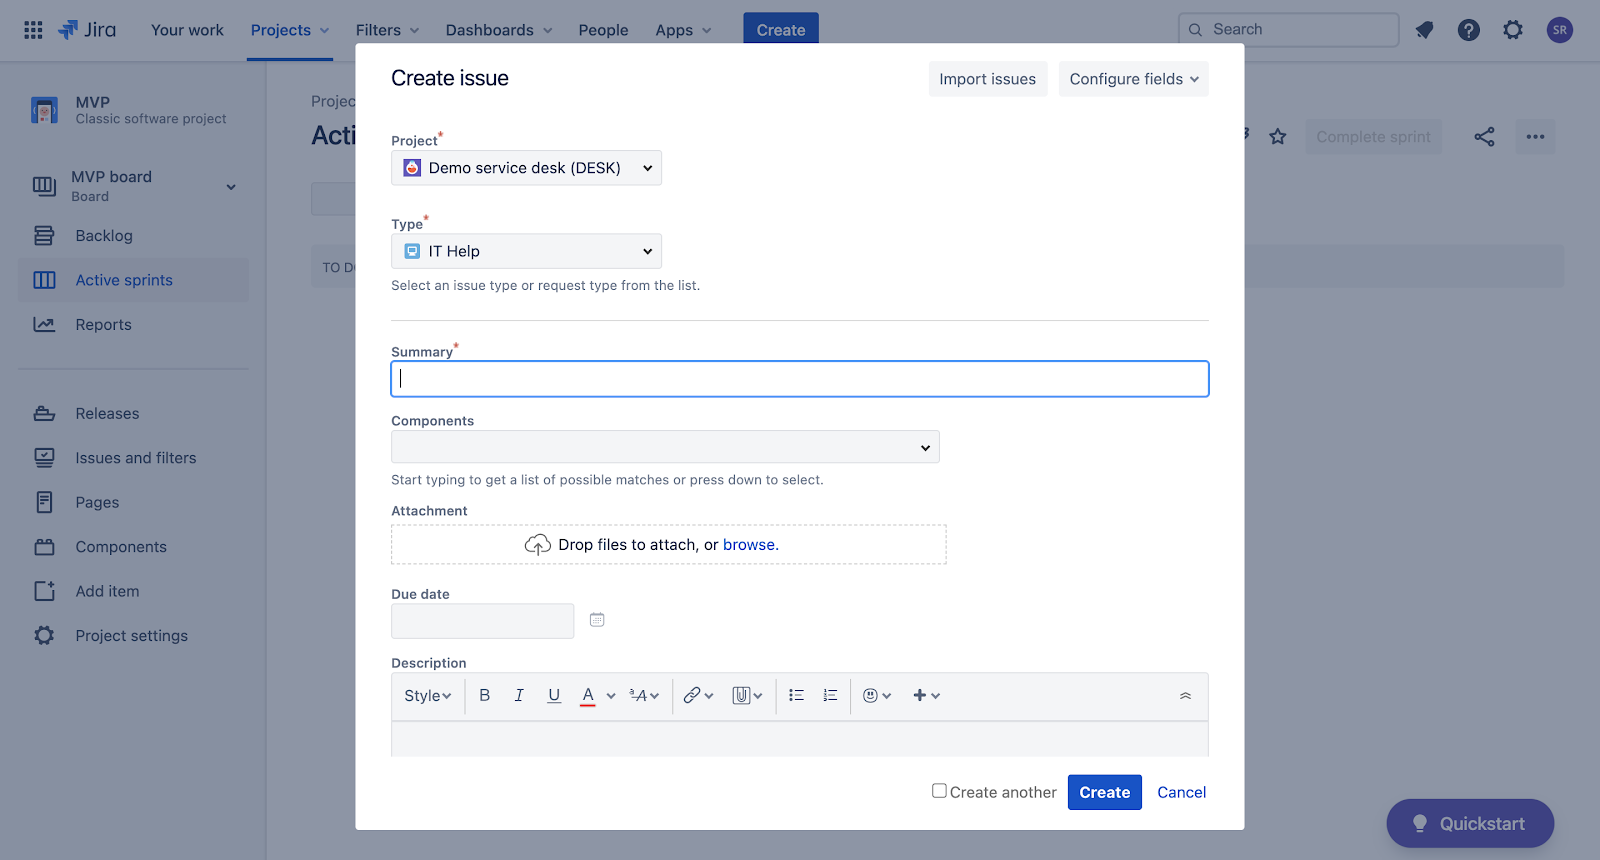Click the Create button in top navigation
Image resolution: width=1600 pixels, height=860 pixels.
point(781,30)
